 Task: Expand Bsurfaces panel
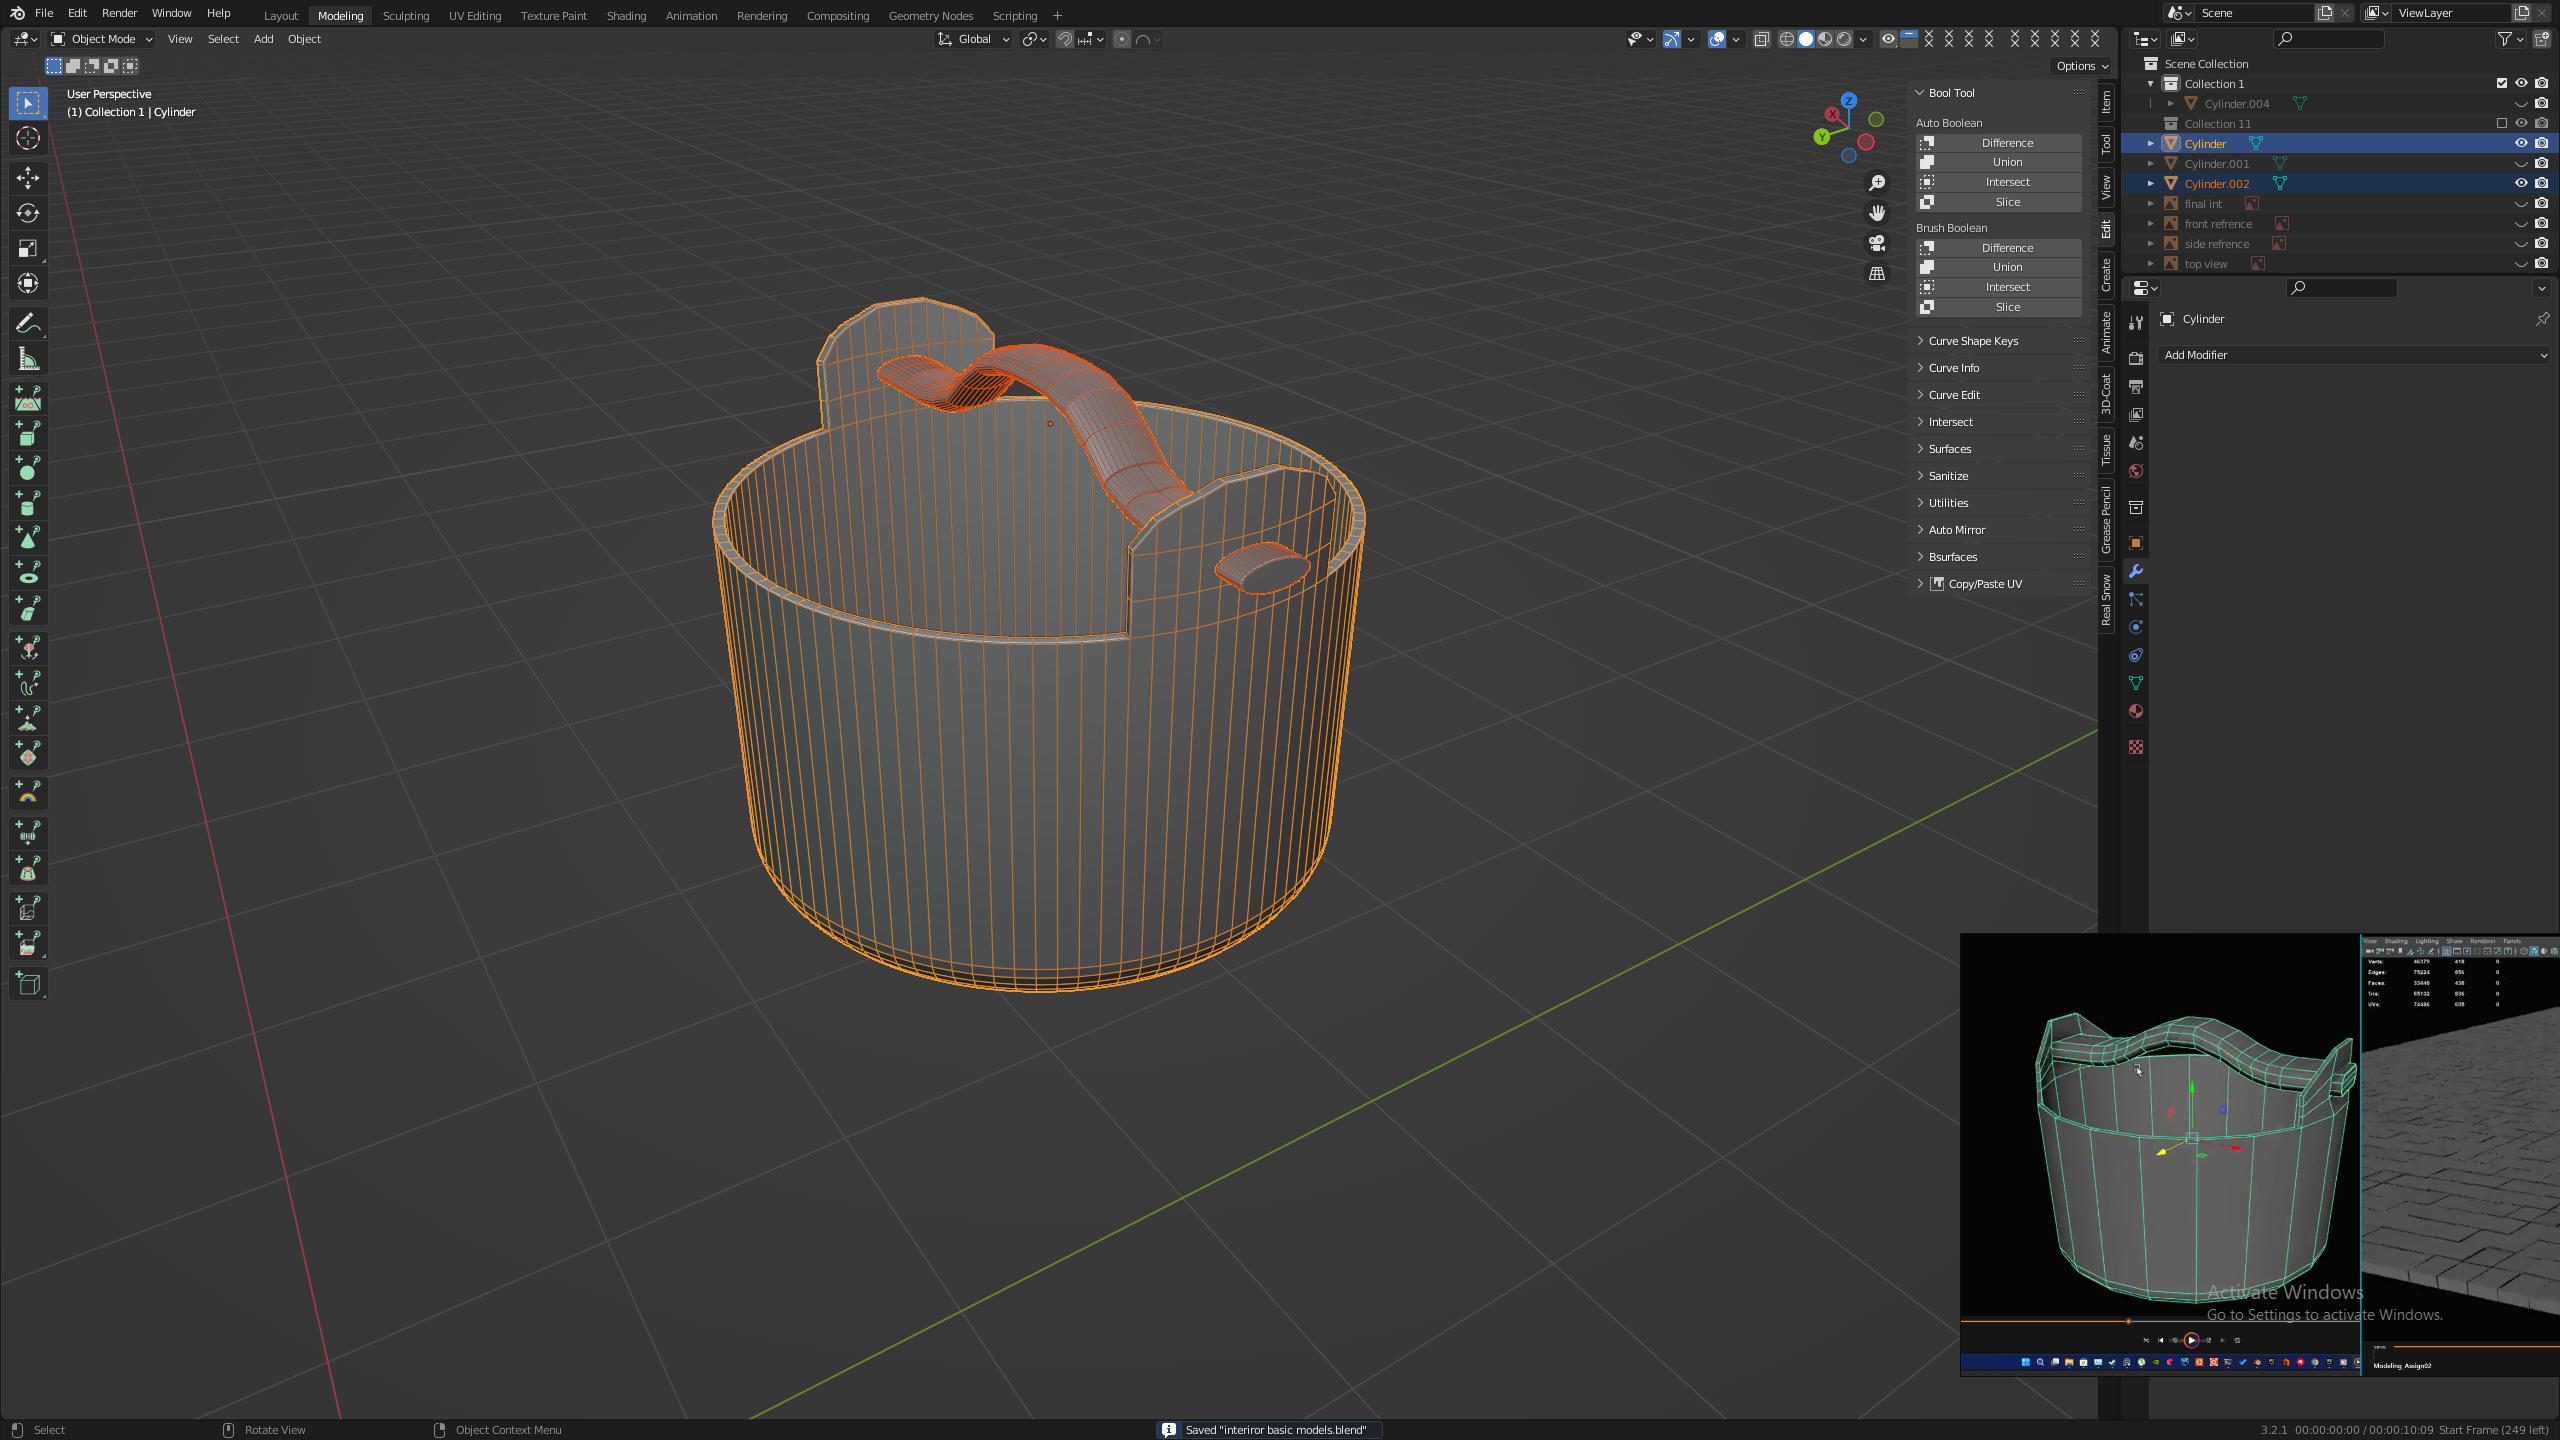[x=1952, y=557]
